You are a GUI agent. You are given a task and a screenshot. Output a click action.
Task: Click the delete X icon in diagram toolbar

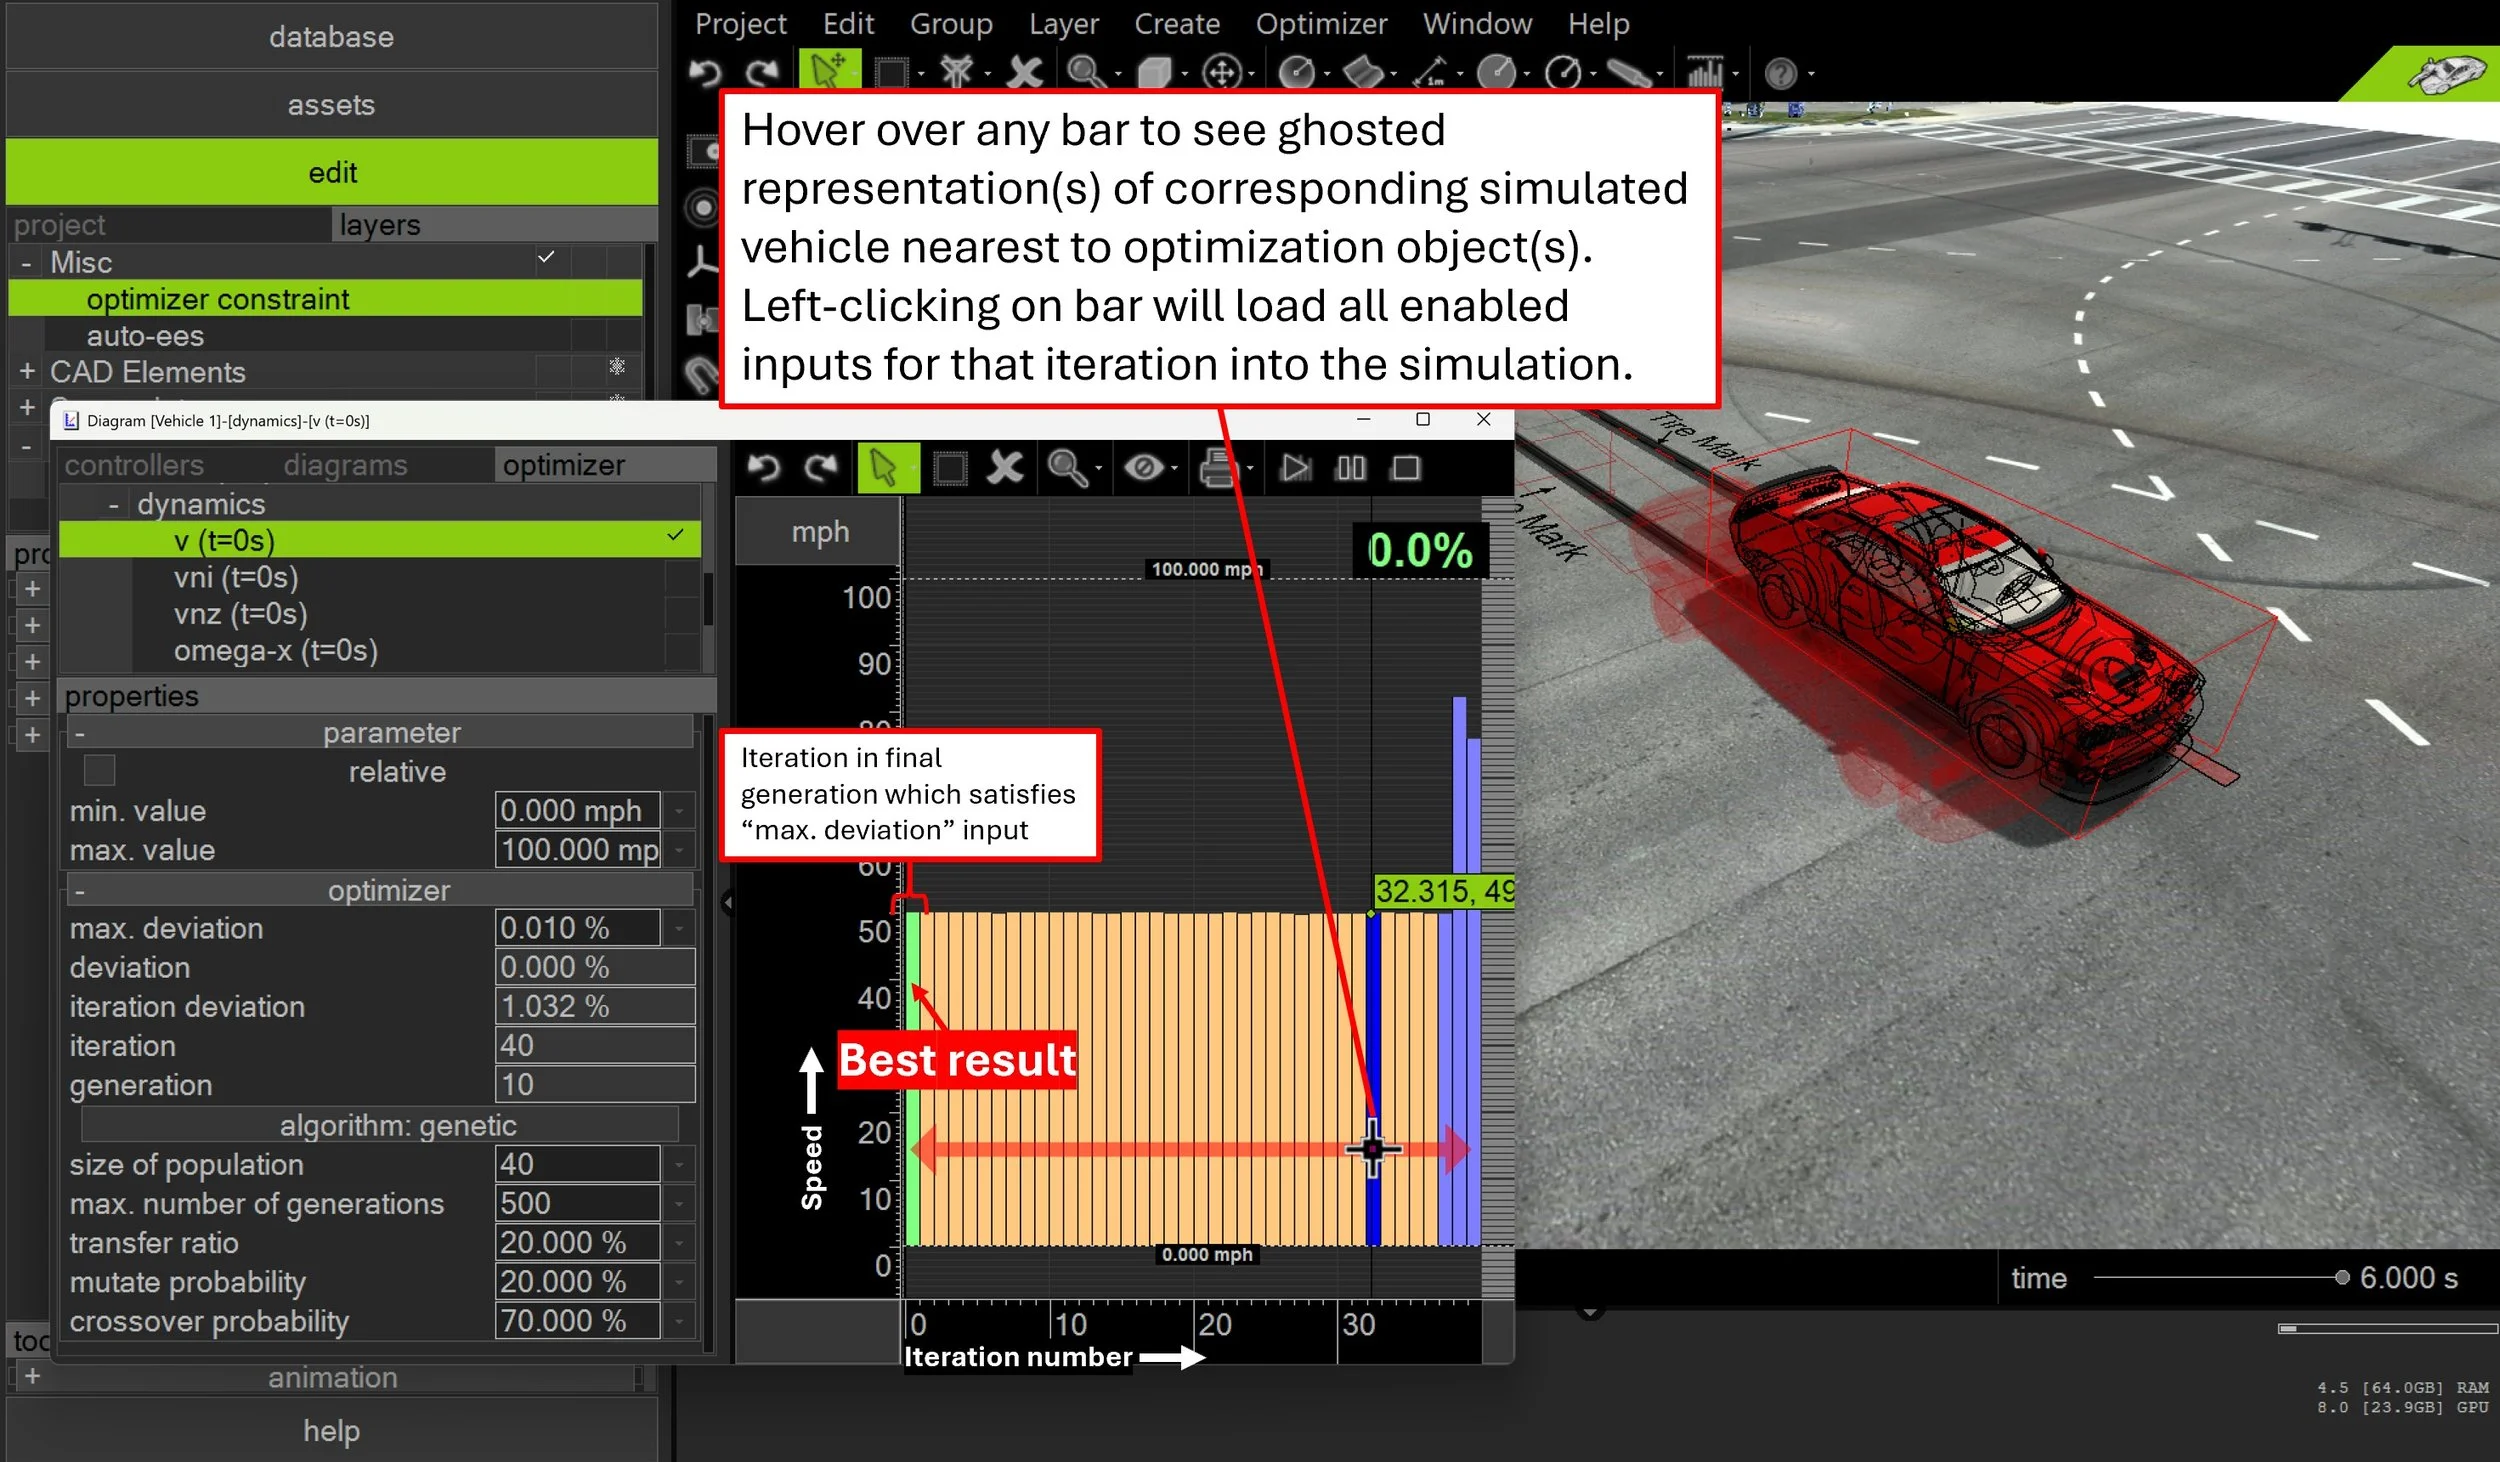1005,468
